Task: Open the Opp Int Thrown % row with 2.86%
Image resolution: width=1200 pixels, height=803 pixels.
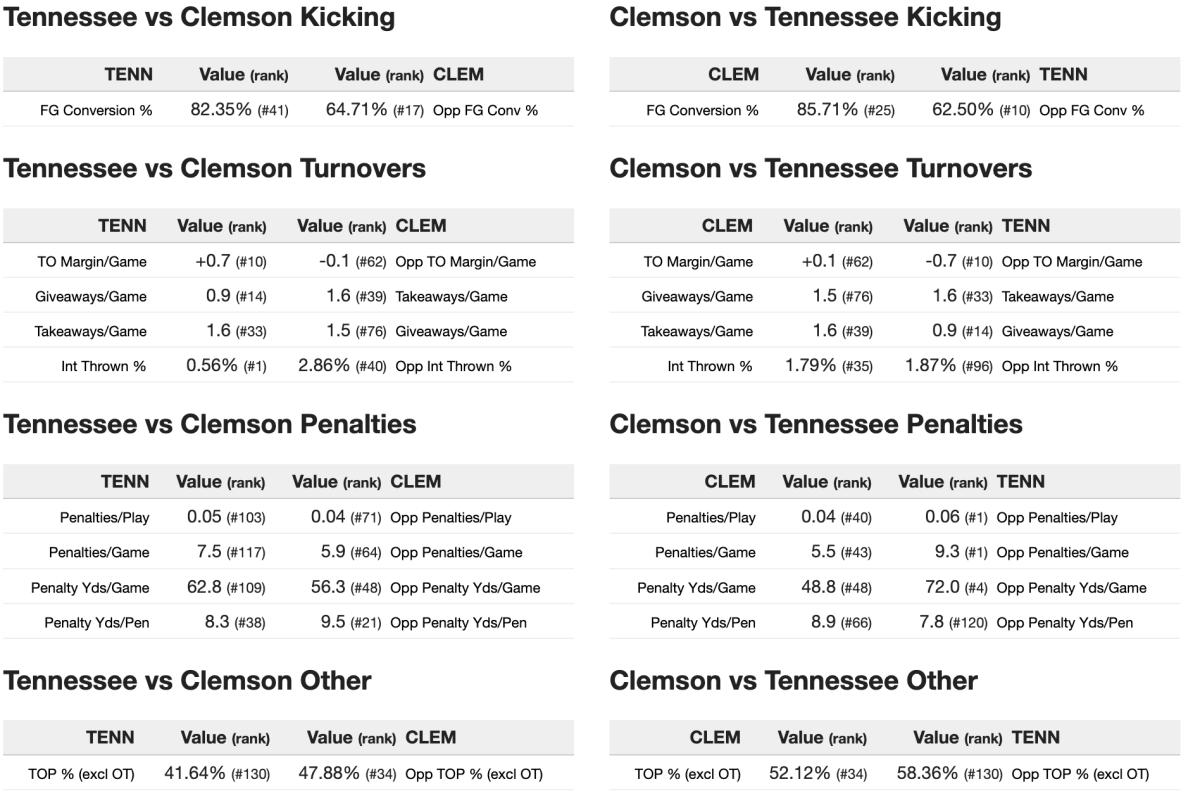Action: pyautogui.click(x=453, y=366)
